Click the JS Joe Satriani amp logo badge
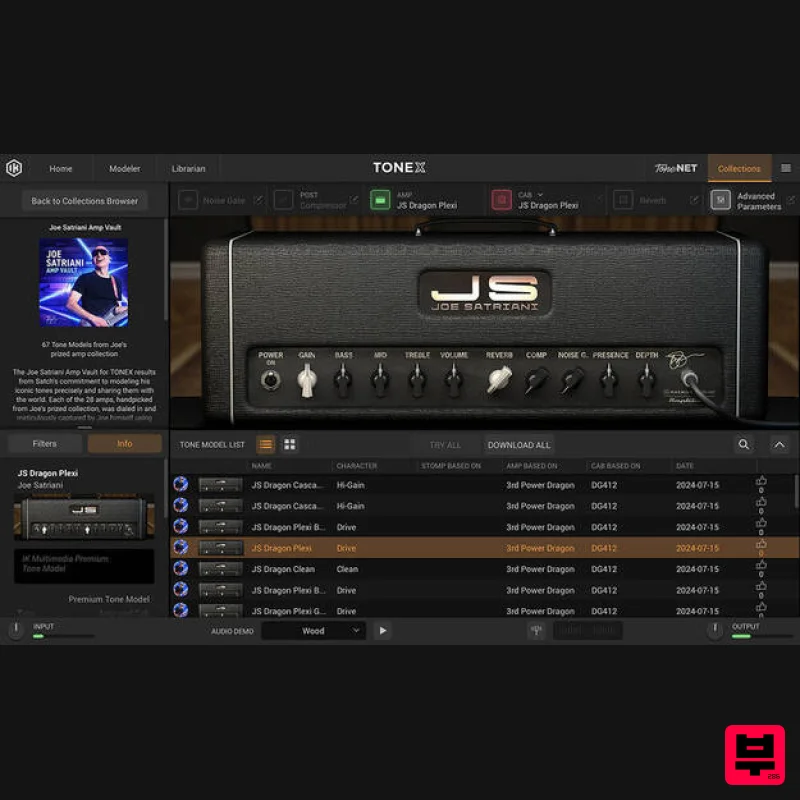 point(485,293)
